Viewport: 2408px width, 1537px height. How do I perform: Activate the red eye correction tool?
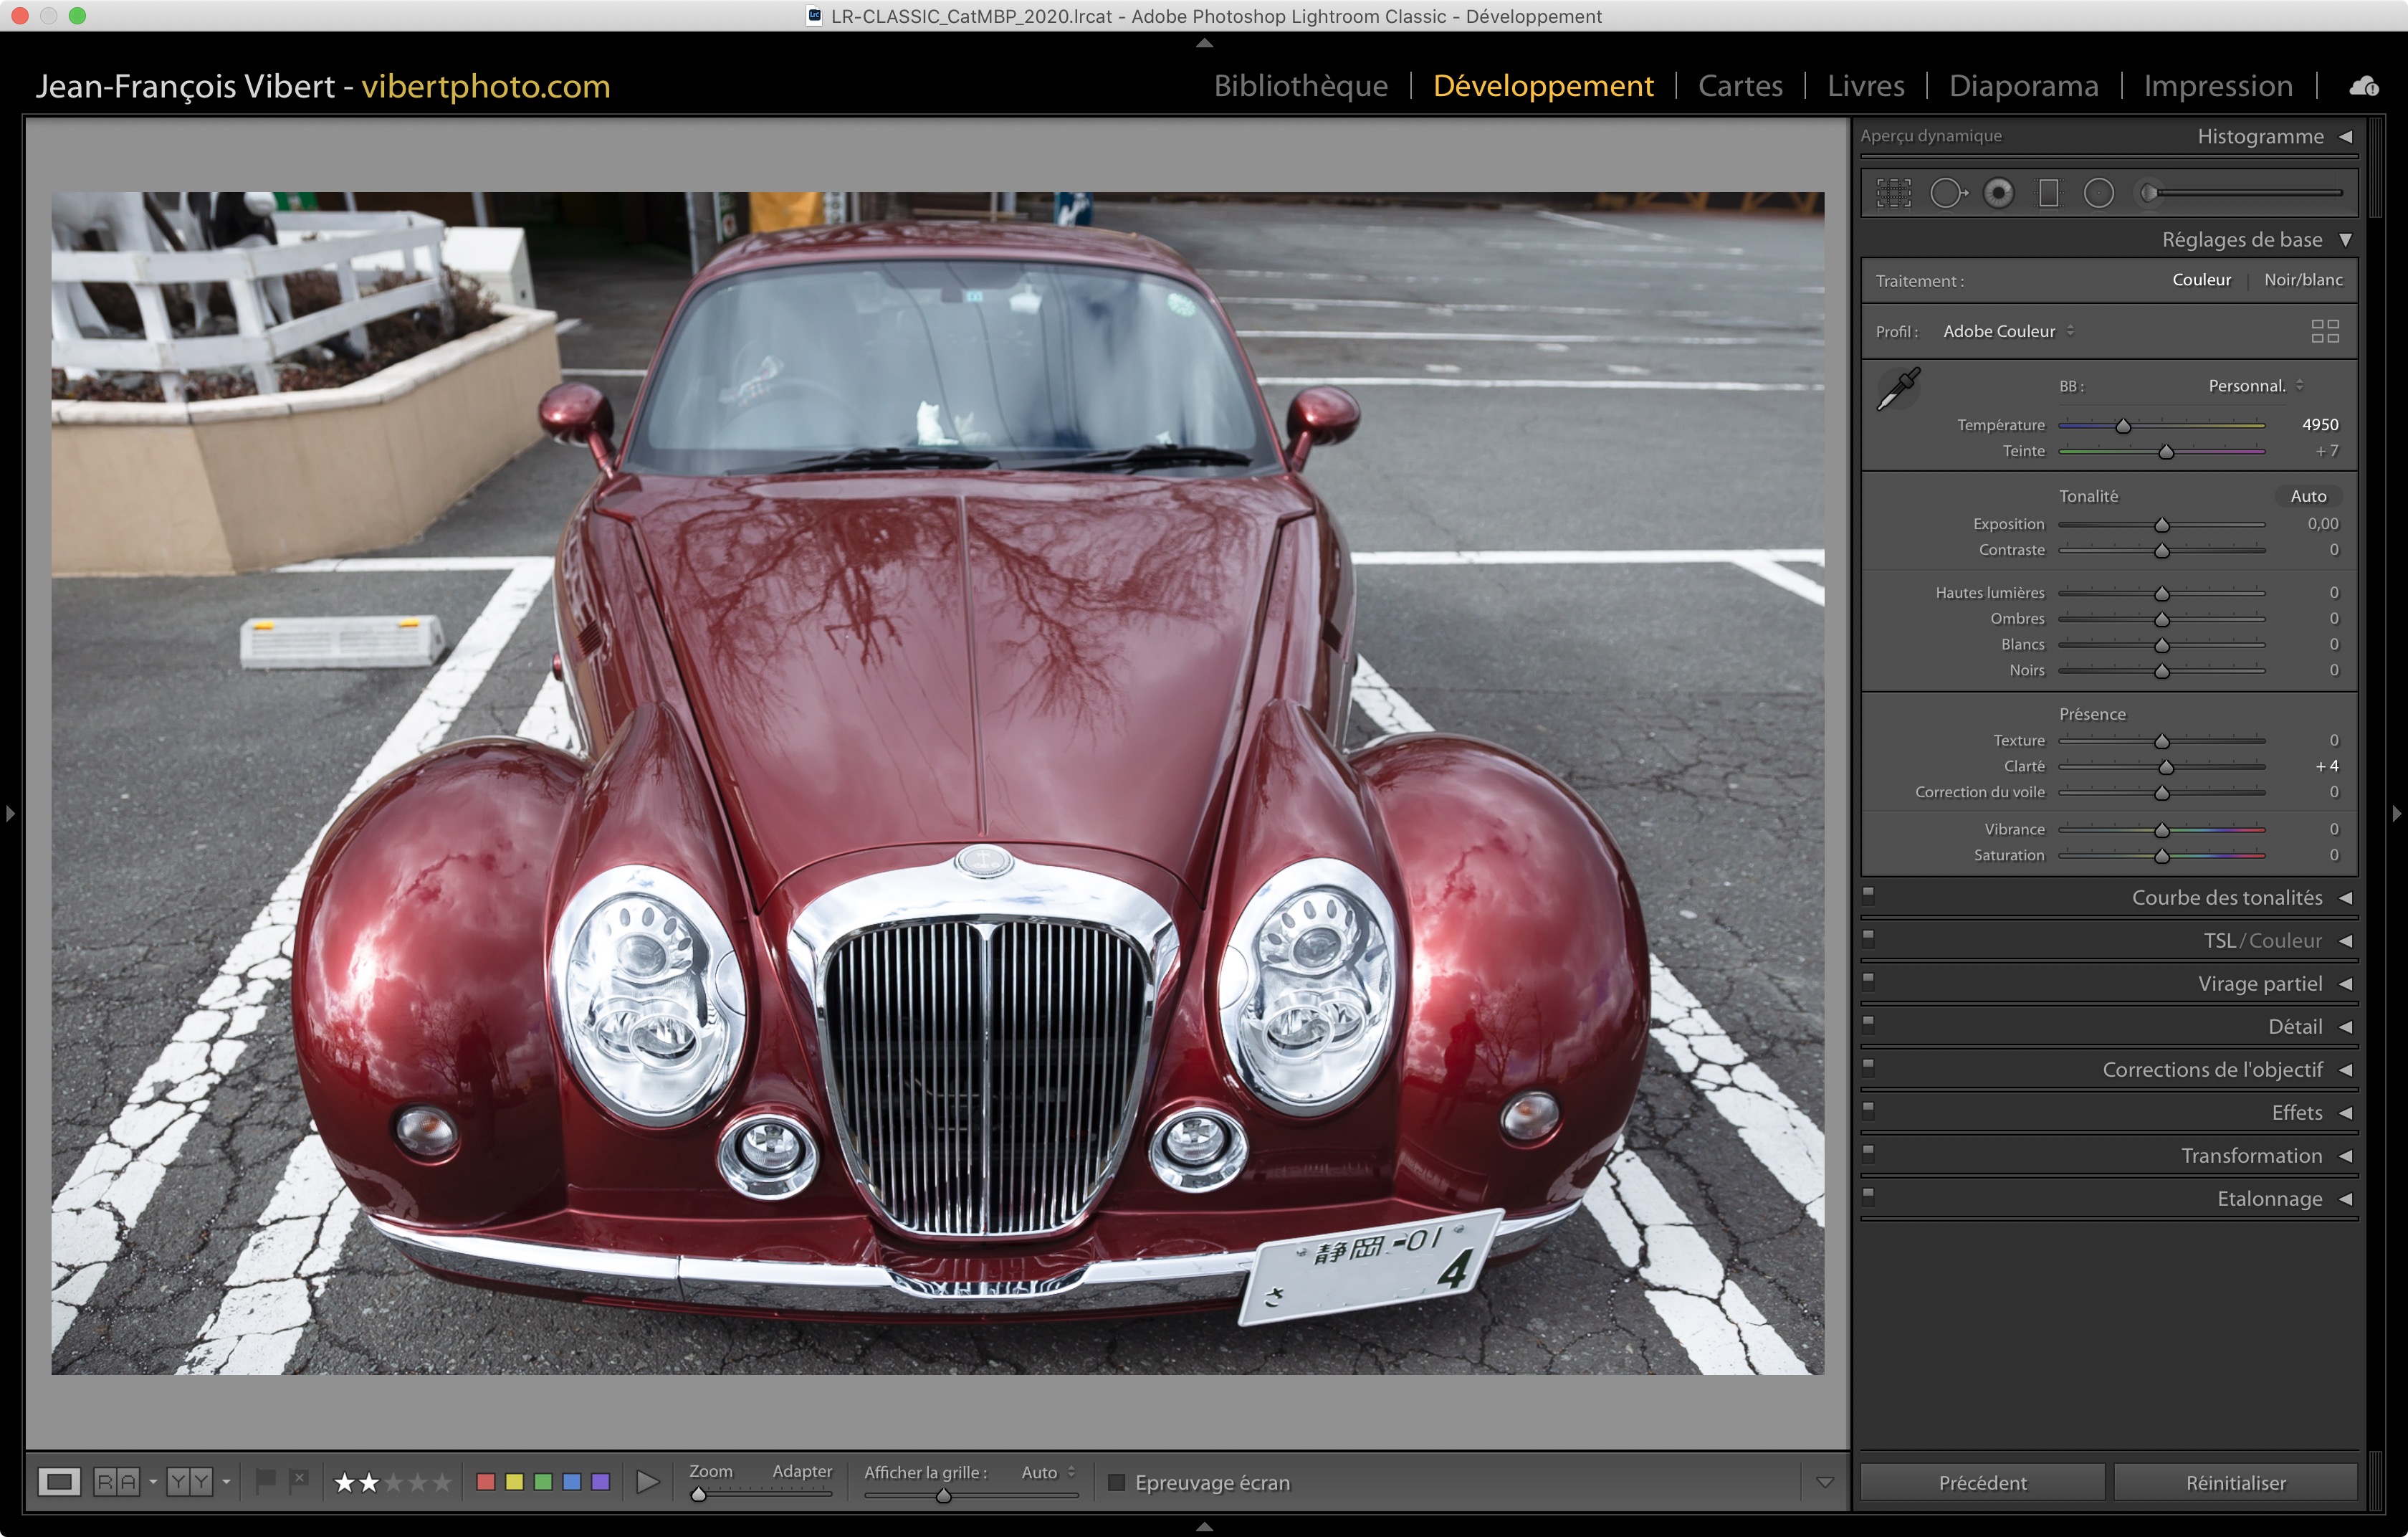pos(1998,193)
